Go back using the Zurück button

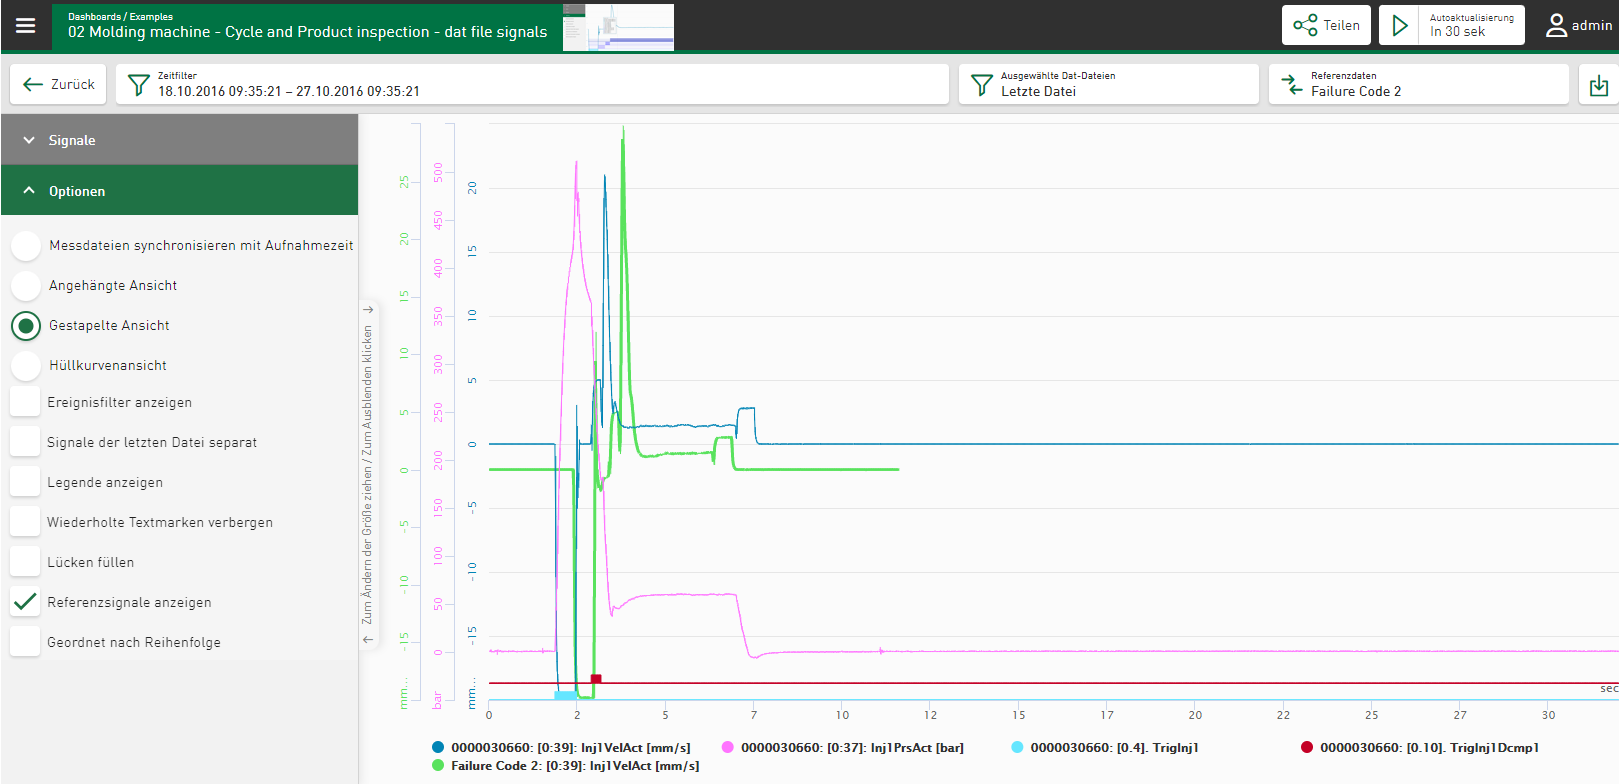click(59, 85)
